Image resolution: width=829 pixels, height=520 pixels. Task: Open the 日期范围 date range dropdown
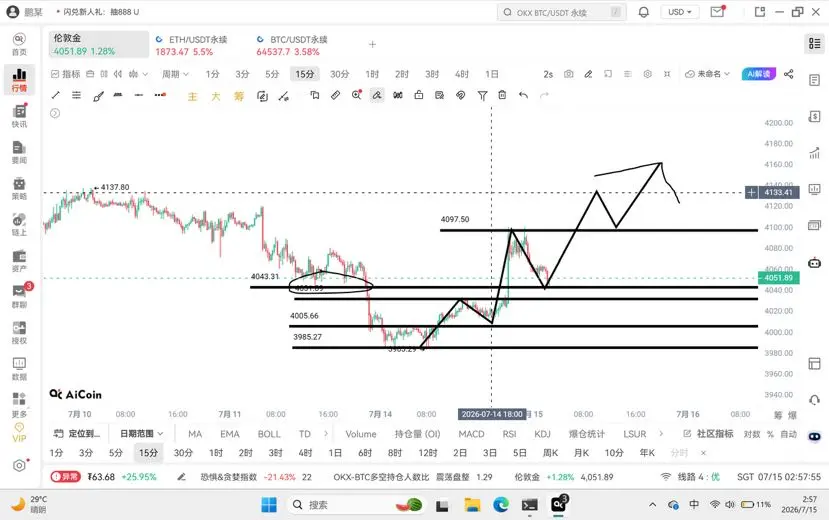click(x=141, y=433)
